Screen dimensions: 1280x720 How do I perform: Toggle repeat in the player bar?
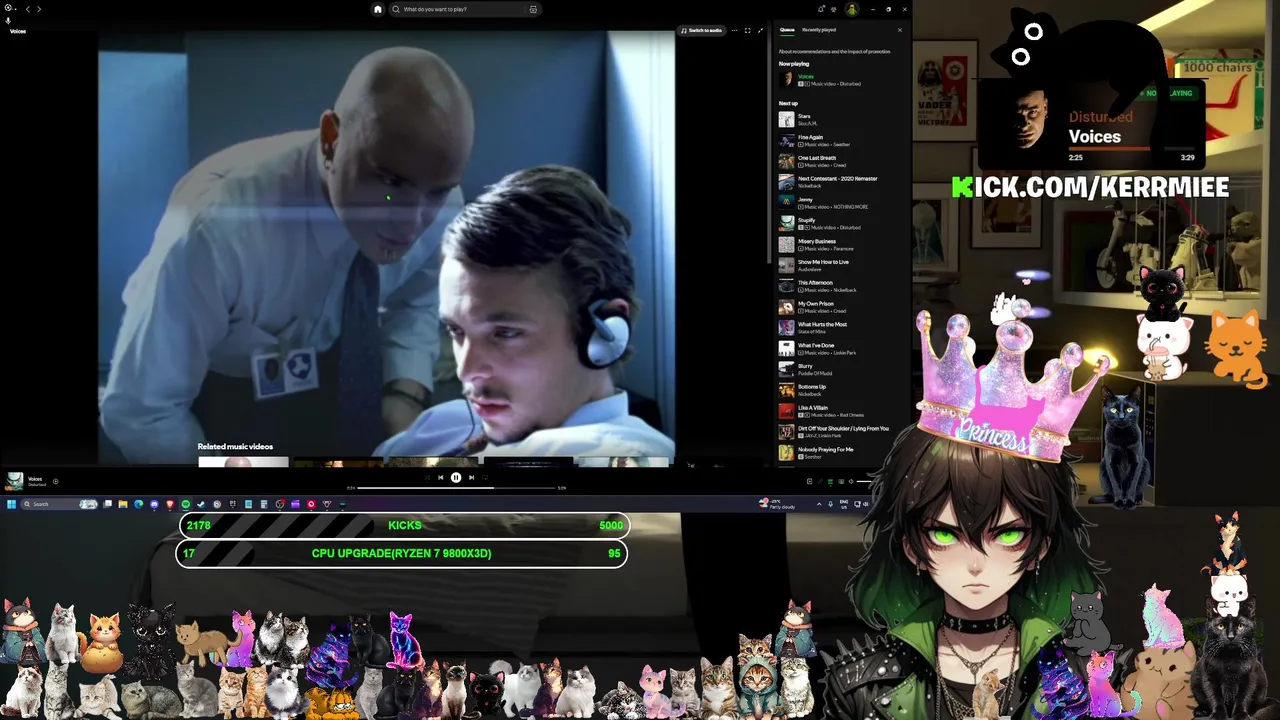(484, 478)
